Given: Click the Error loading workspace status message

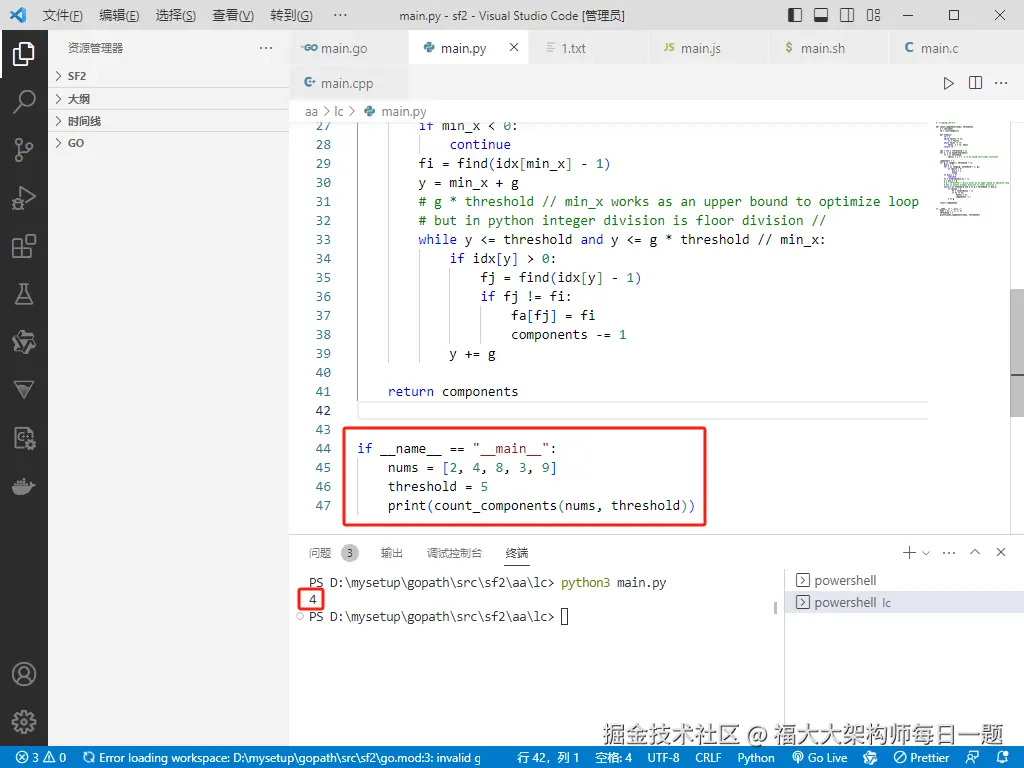Looking at the screenshot, I should click(x=282, y=758).
